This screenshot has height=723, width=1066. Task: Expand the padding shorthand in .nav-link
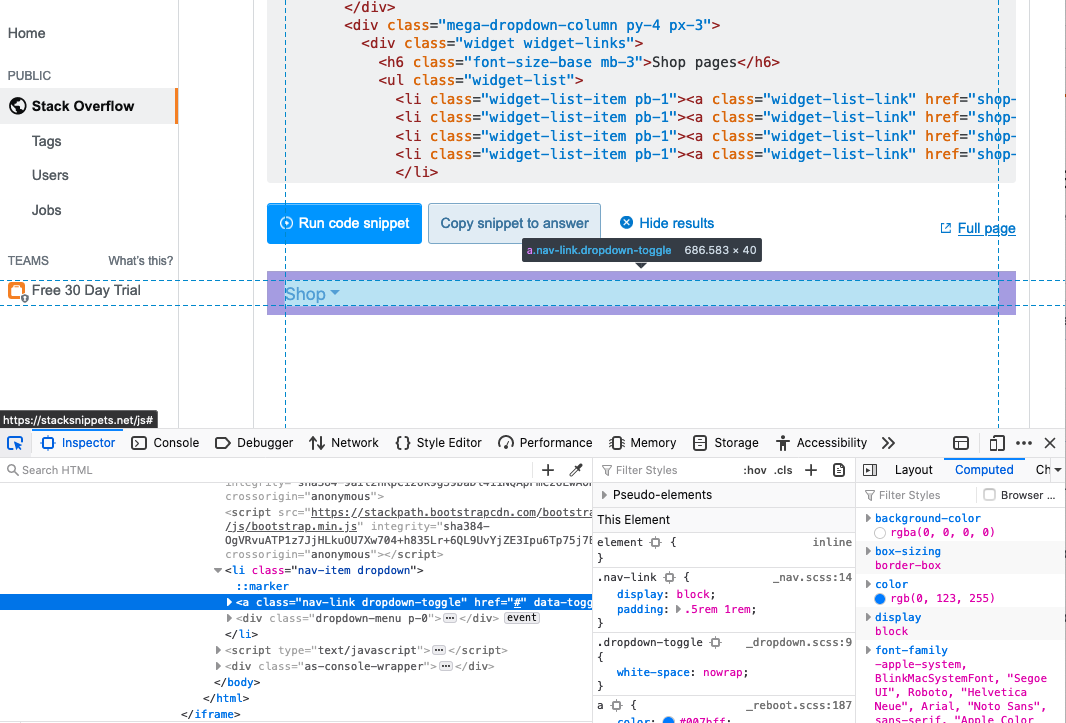tap(678, 609)
